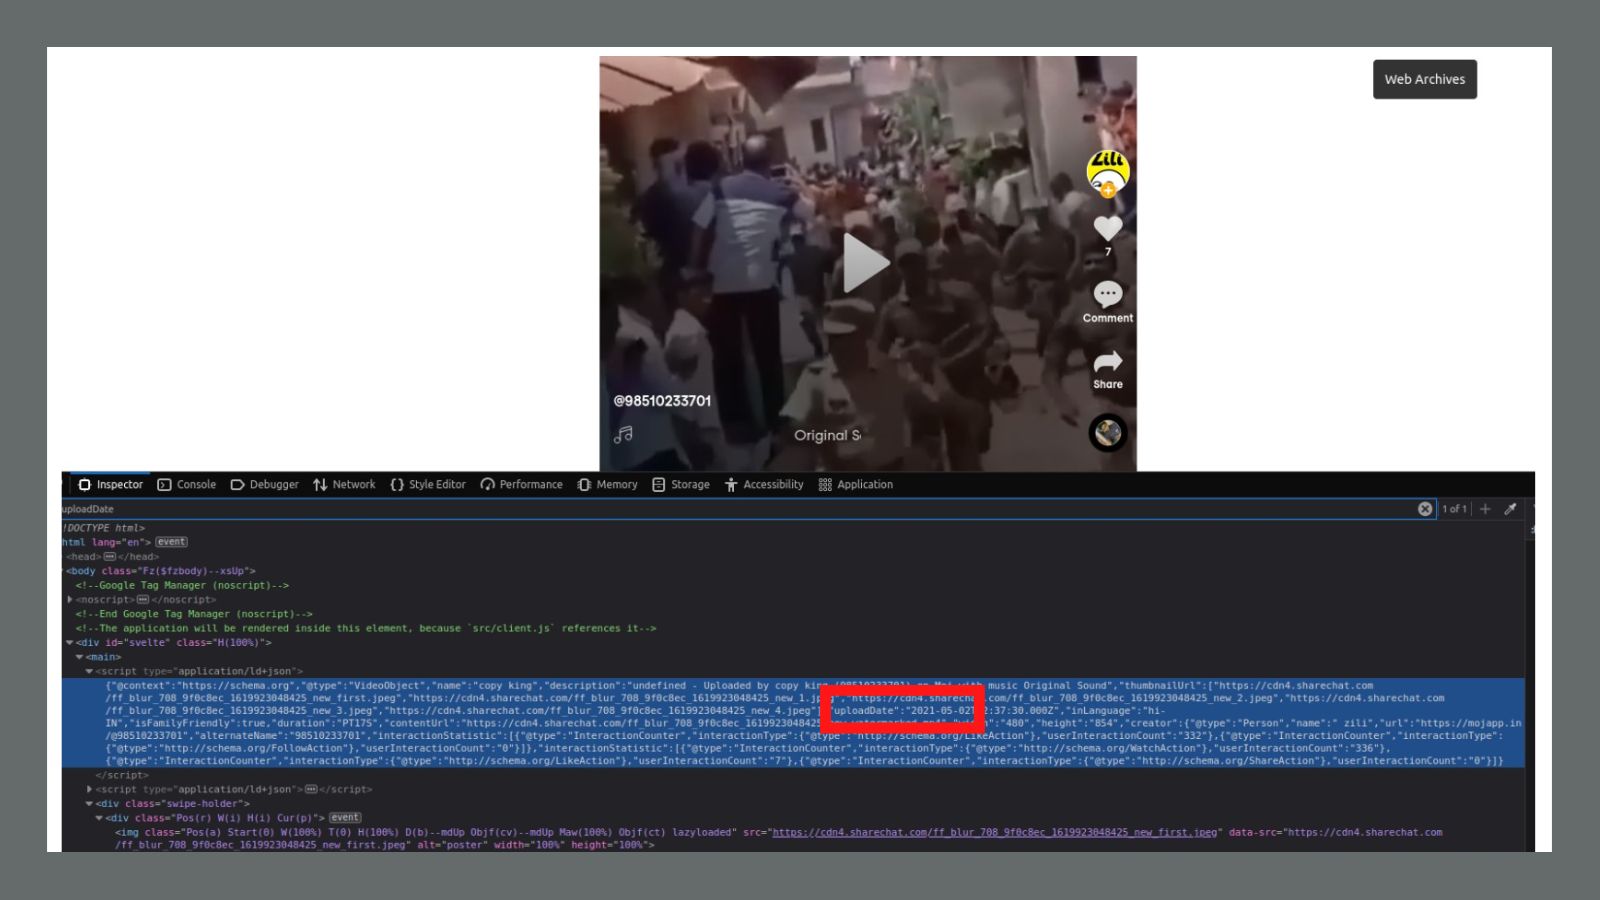Expand the second ld+json script node
1600x900 pixels.
(x=89, y=790)
